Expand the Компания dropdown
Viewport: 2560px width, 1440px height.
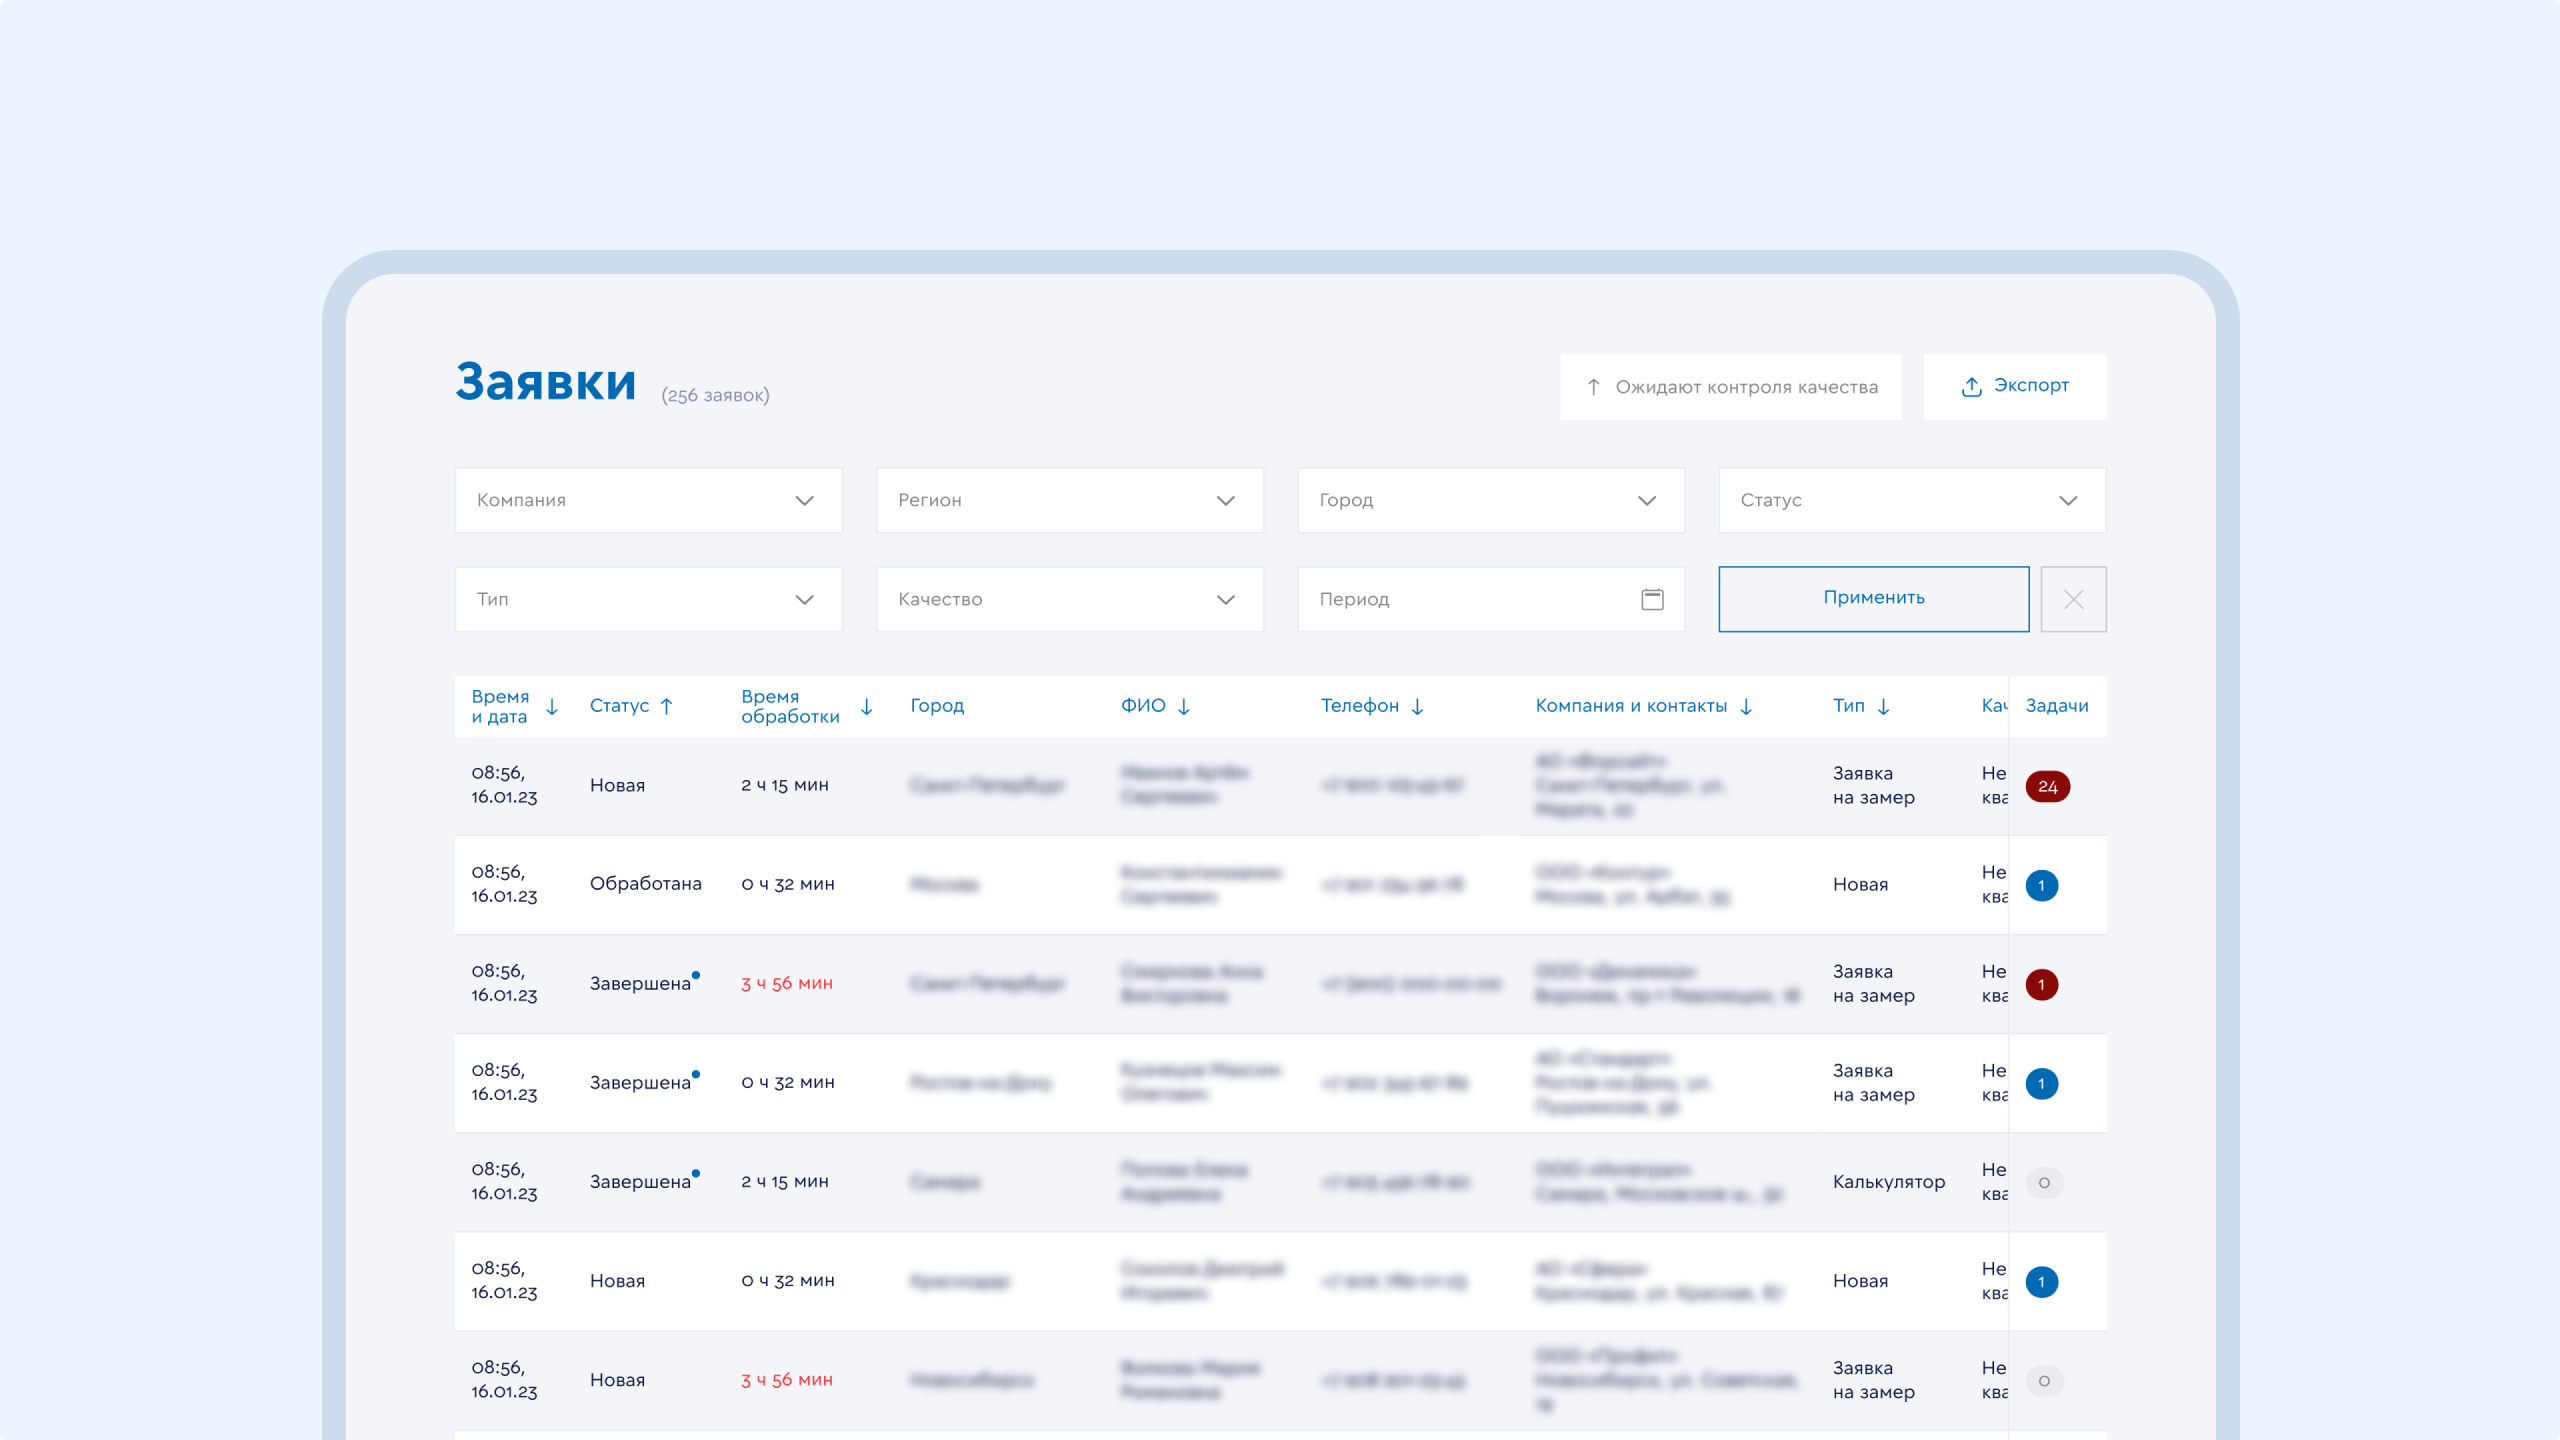tap(649, 500)
